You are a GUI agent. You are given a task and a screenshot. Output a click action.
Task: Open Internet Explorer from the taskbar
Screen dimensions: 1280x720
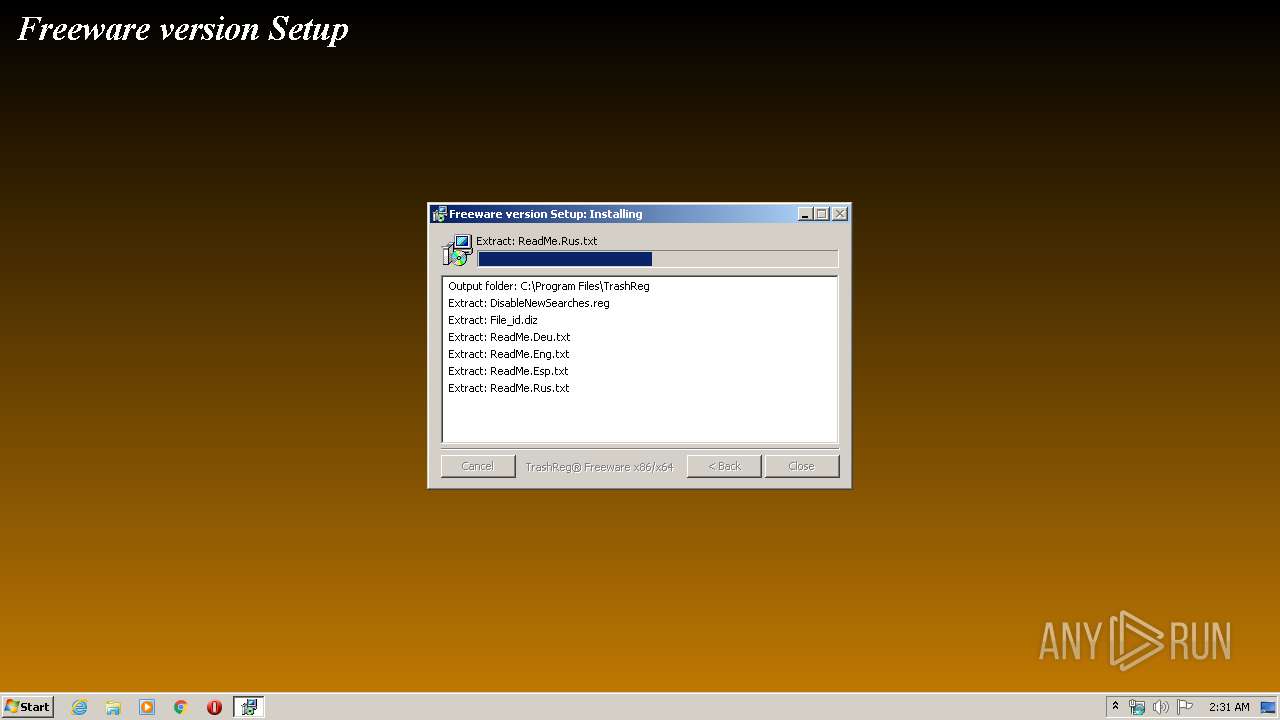point(79,707)
